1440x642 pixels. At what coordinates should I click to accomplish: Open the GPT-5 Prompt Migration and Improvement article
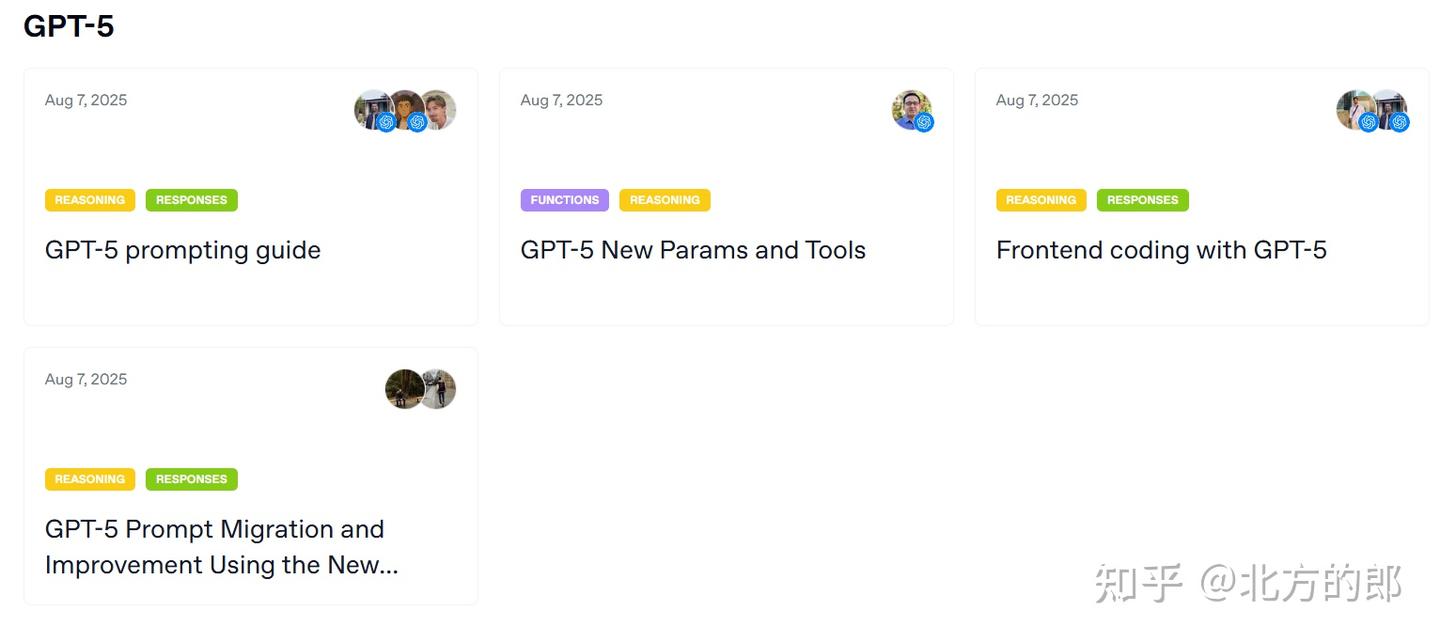pos(221,547)
